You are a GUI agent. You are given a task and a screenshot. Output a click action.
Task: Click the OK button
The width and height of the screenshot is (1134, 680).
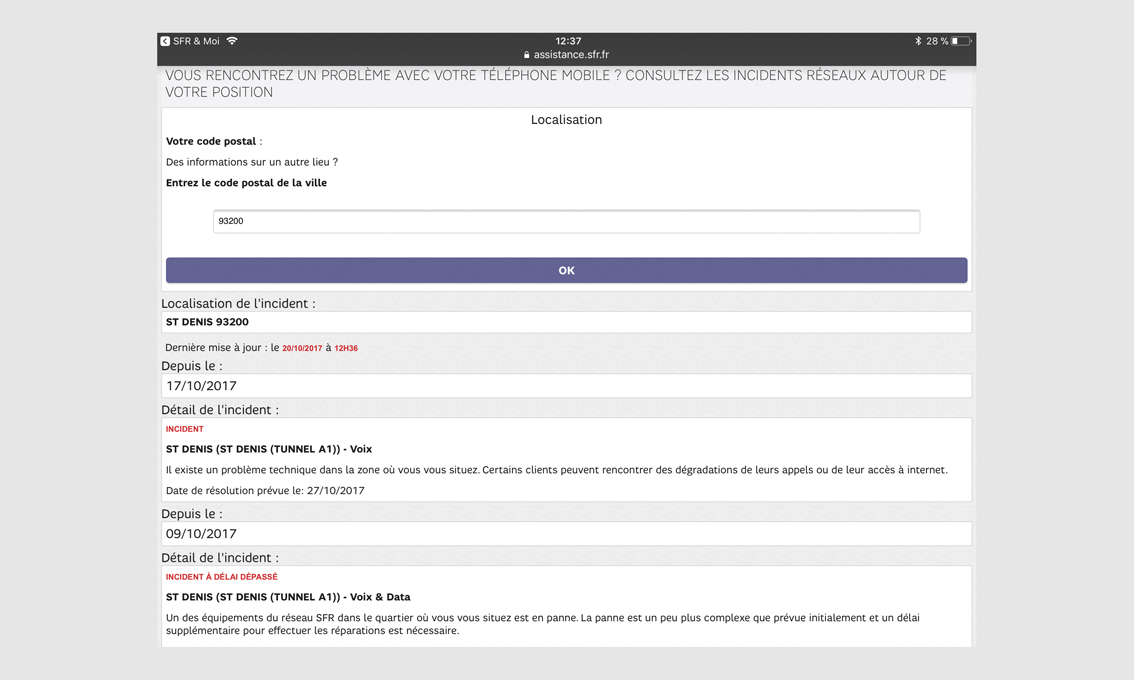pos(566,271)
